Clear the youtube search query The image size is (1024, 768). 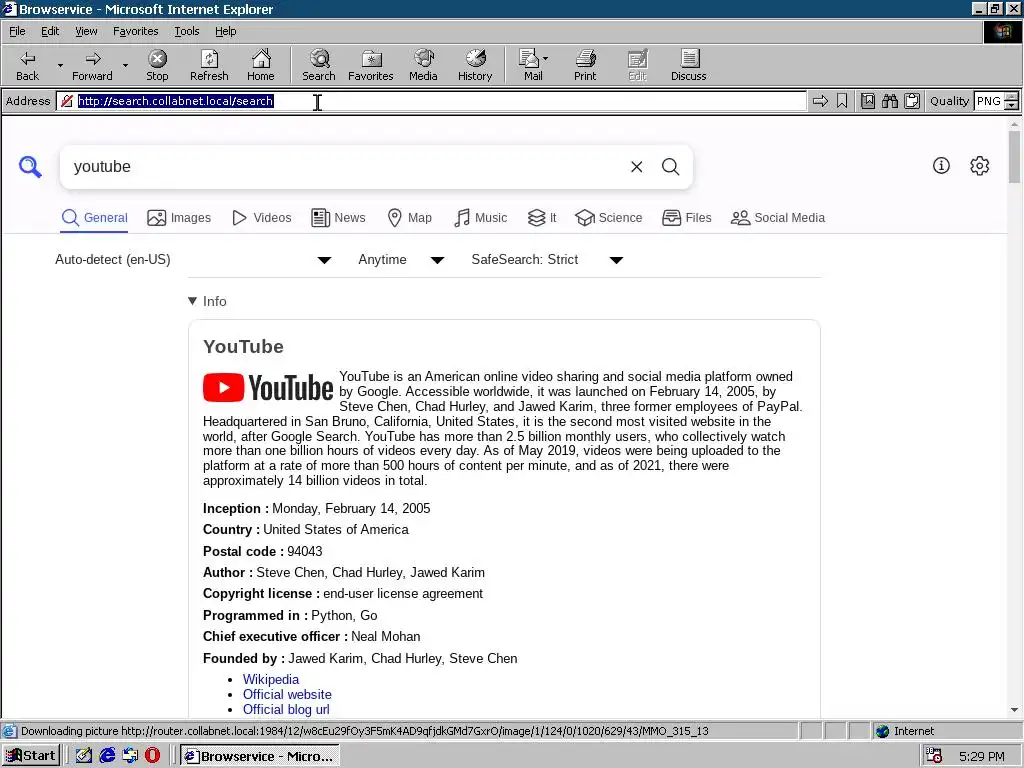coord(636,167)
